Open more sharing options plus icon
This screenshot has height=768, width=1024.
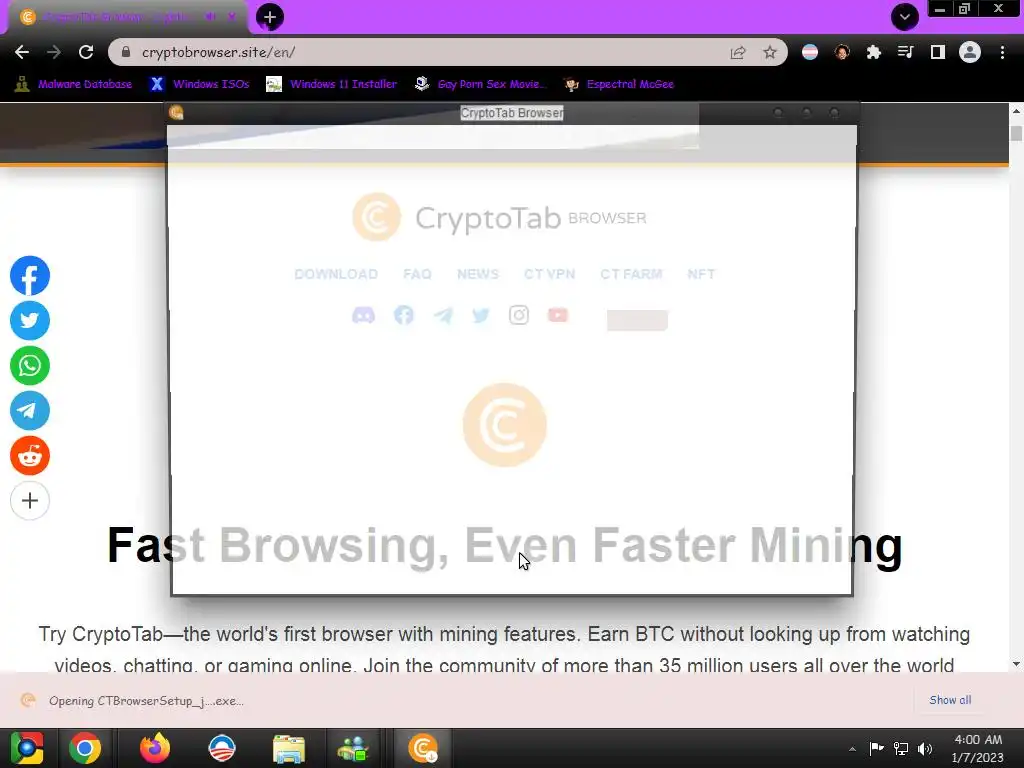[x=29, y=501]
